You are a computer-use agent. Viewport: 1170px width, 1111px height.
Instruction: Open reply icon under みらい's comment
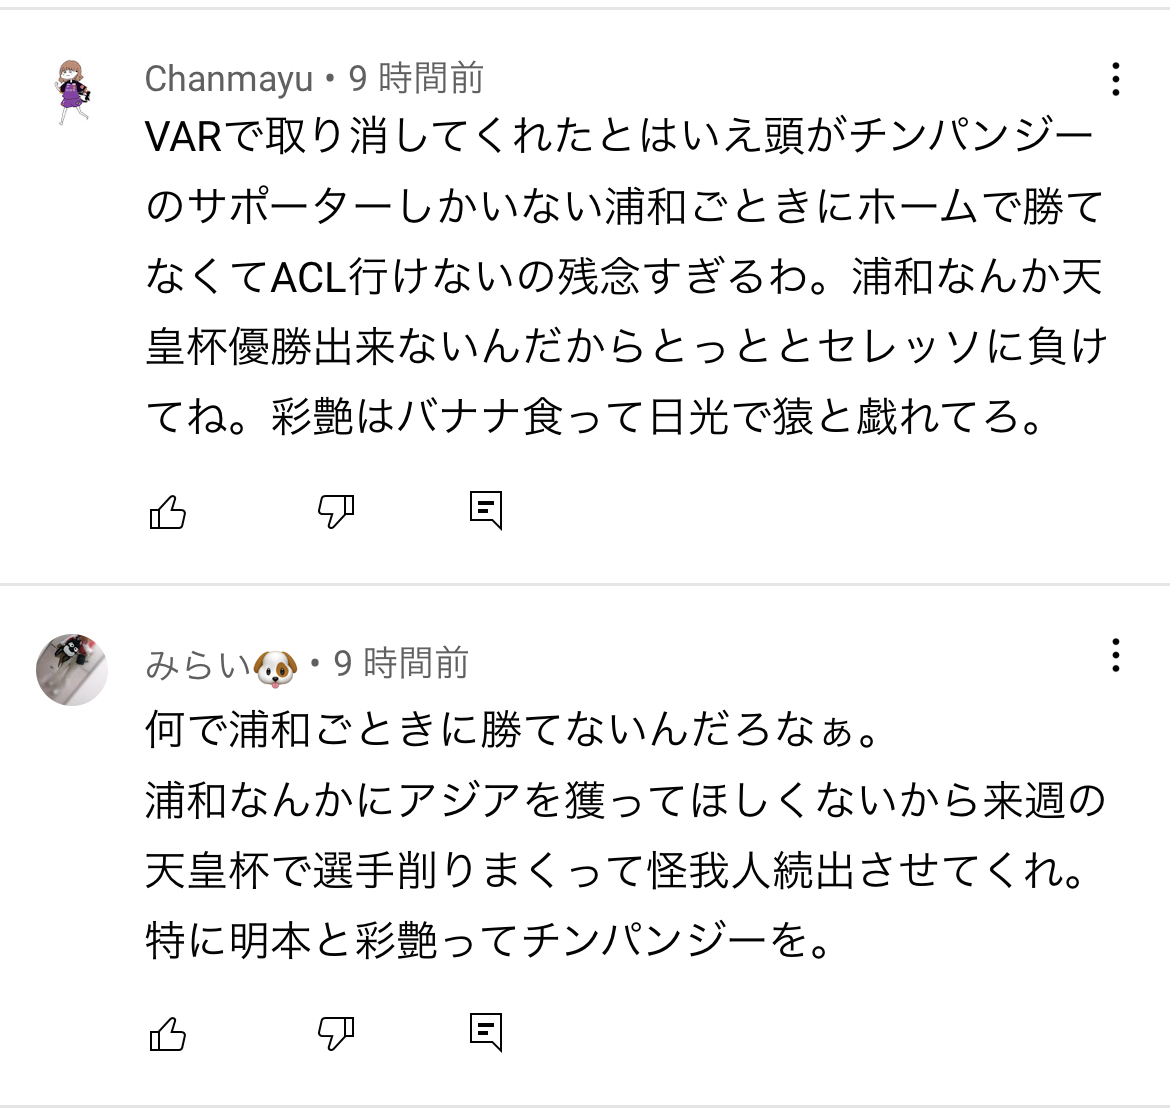tap(485, 1030)
